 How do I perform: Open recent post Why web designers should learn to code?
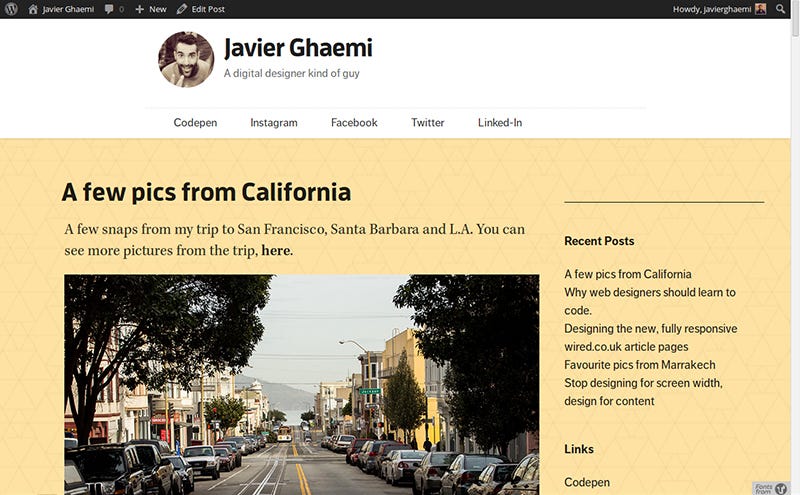coord(650,301)
